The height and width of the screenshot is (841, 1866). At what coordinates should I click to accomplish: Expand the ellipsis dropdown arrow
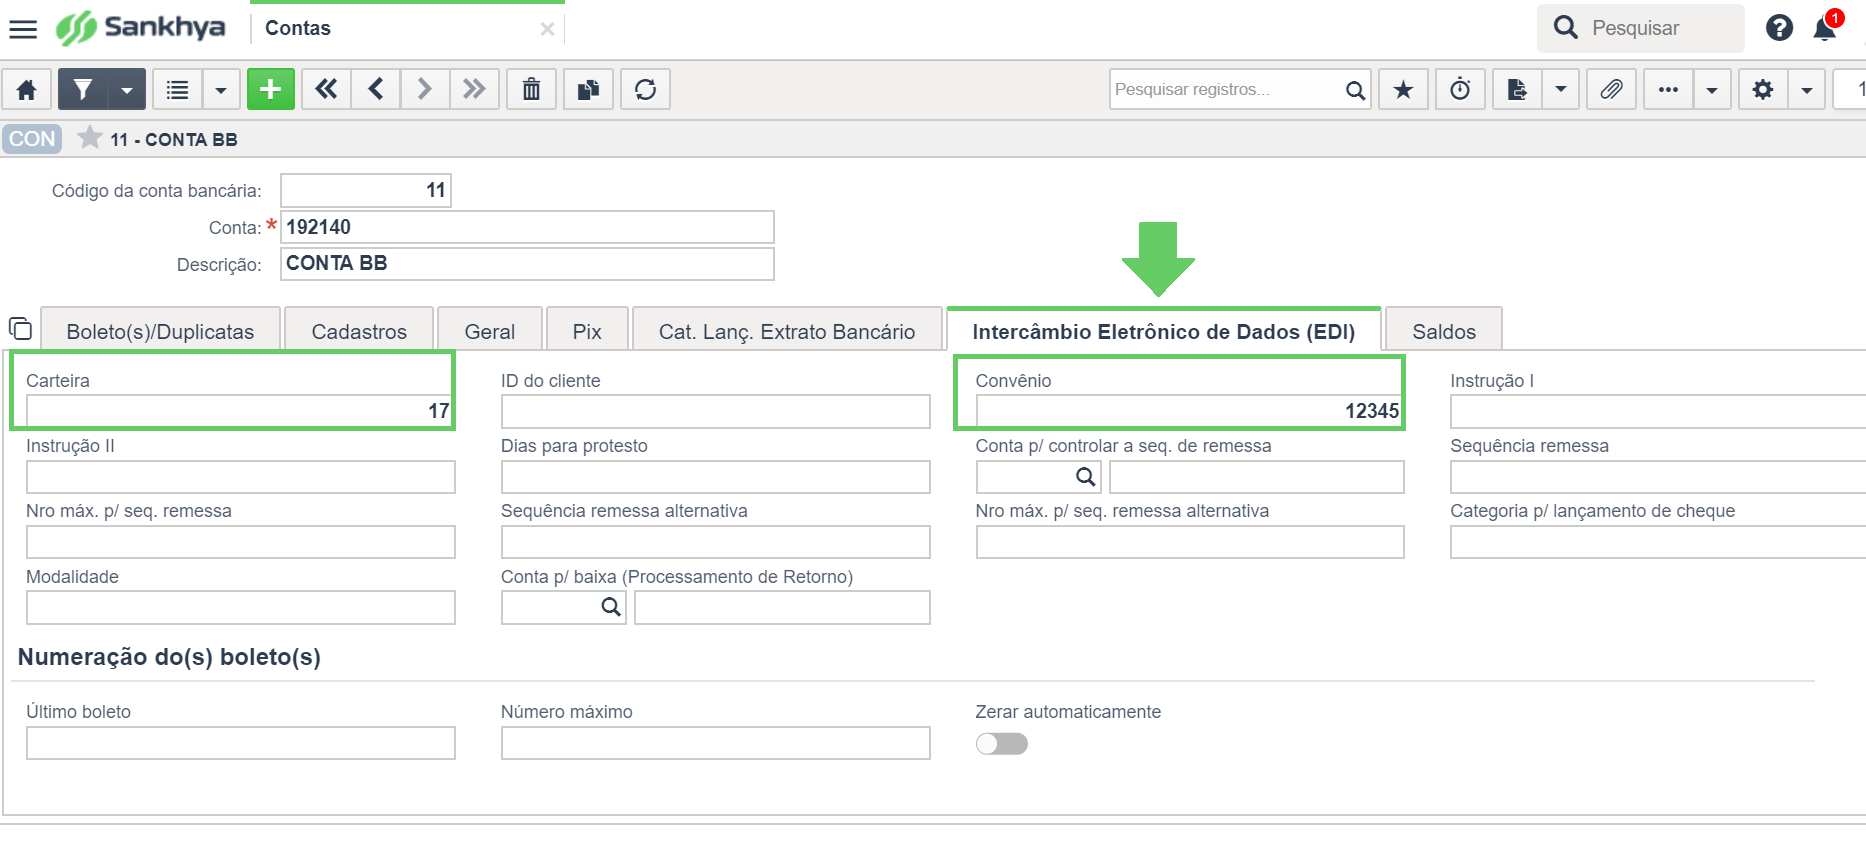[x=1712, y=89]
